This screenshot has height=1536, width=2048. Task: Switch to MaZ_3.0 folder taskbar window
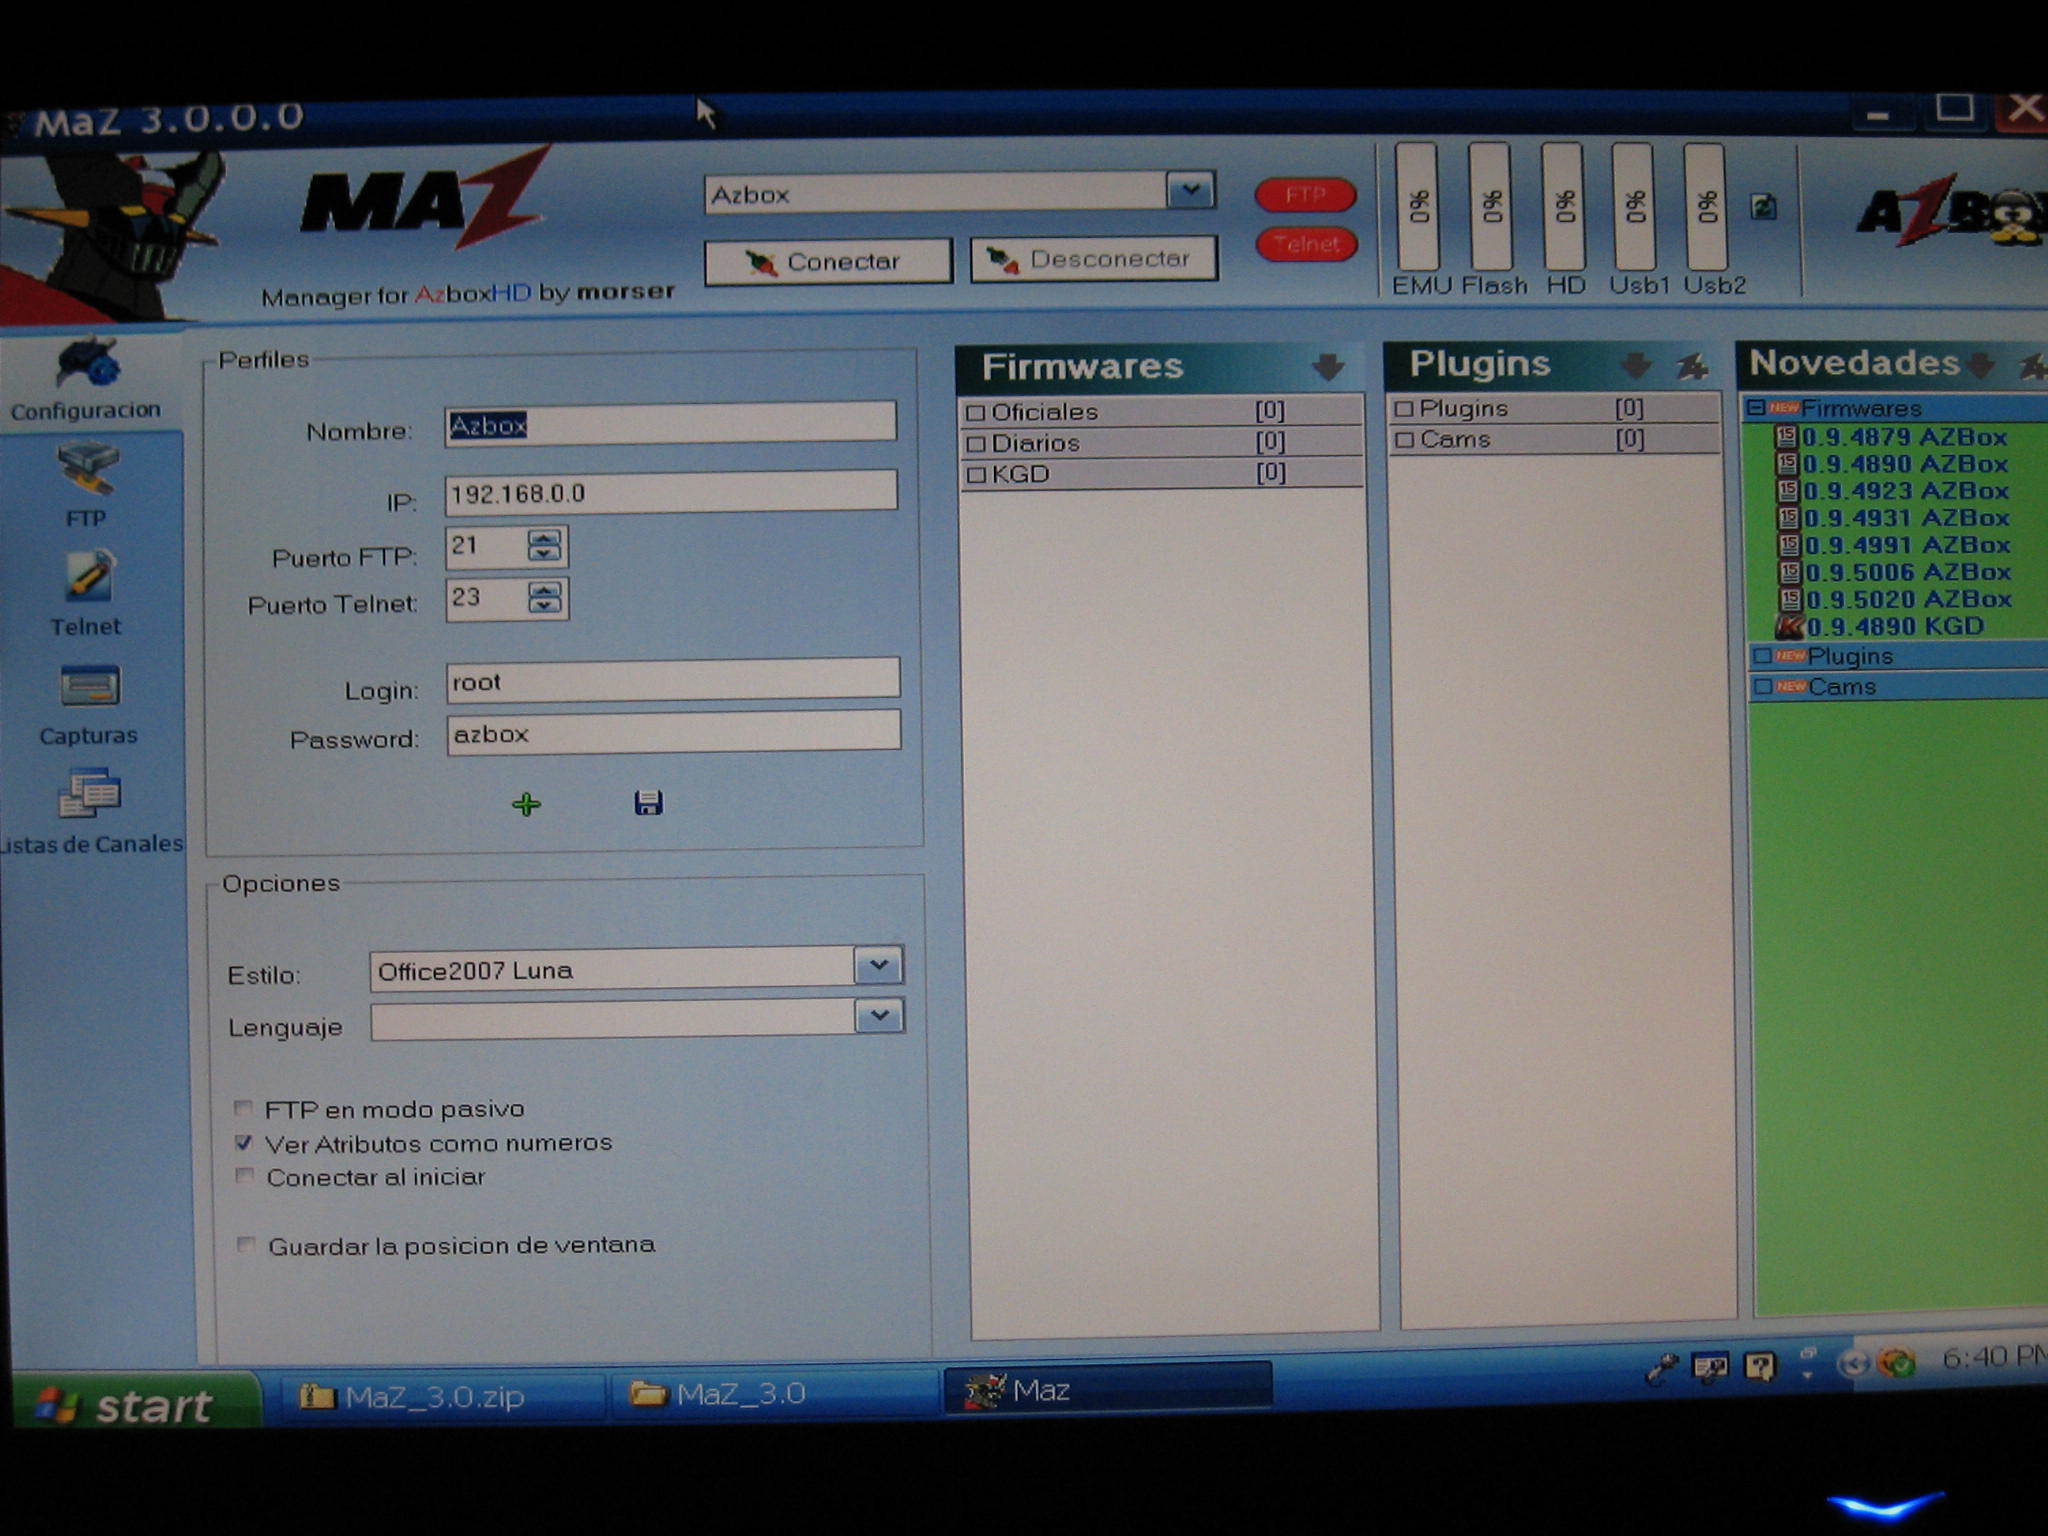773,1393
